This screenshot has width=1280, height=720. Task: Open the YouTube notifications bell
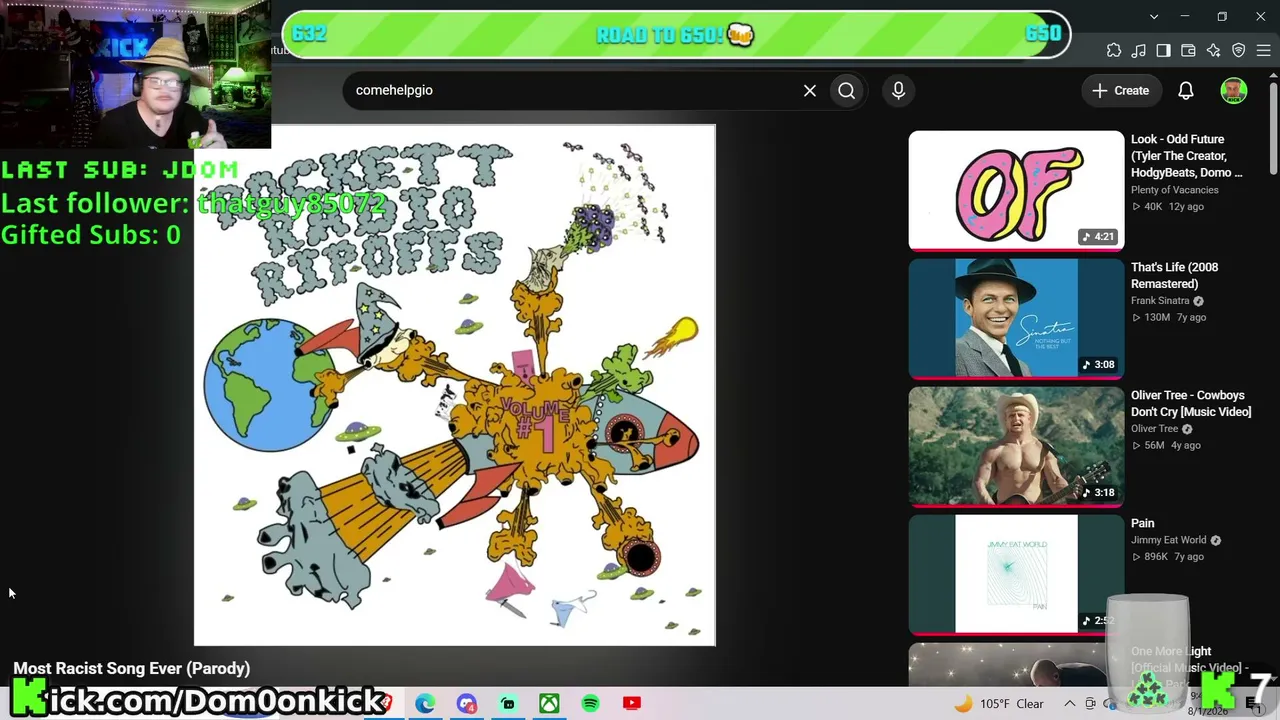point(1186,90)
